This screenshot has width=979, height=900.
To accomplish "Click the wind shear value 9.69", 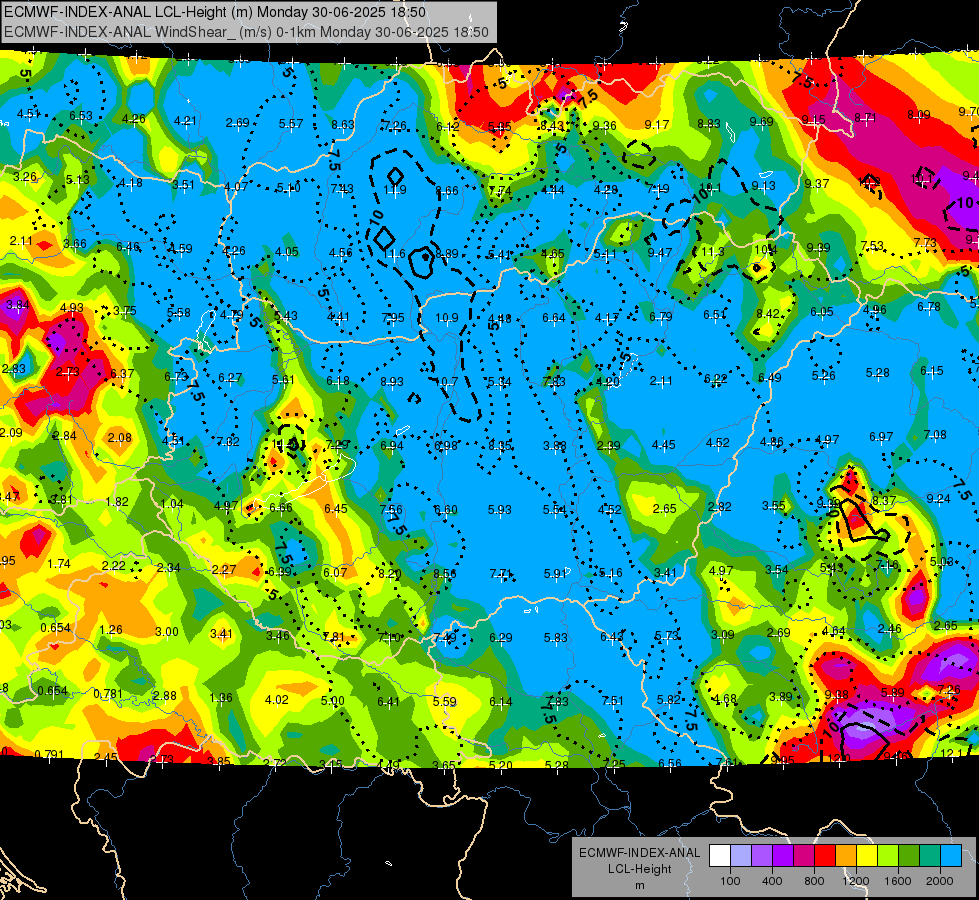I will [x=762, y=122].
